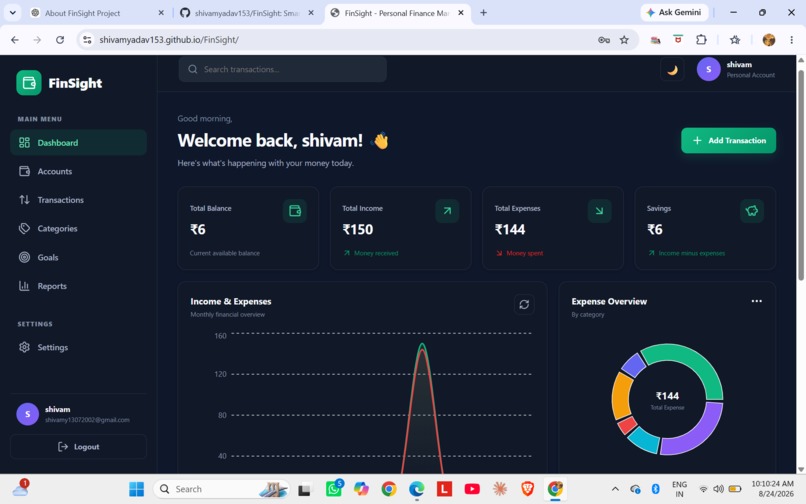Image resolution: width=806 pixels, height=504 pixels.
Task: Click the Total Expenses down-arrow icon
Action: pyautogui.click(x=599, y=211)
